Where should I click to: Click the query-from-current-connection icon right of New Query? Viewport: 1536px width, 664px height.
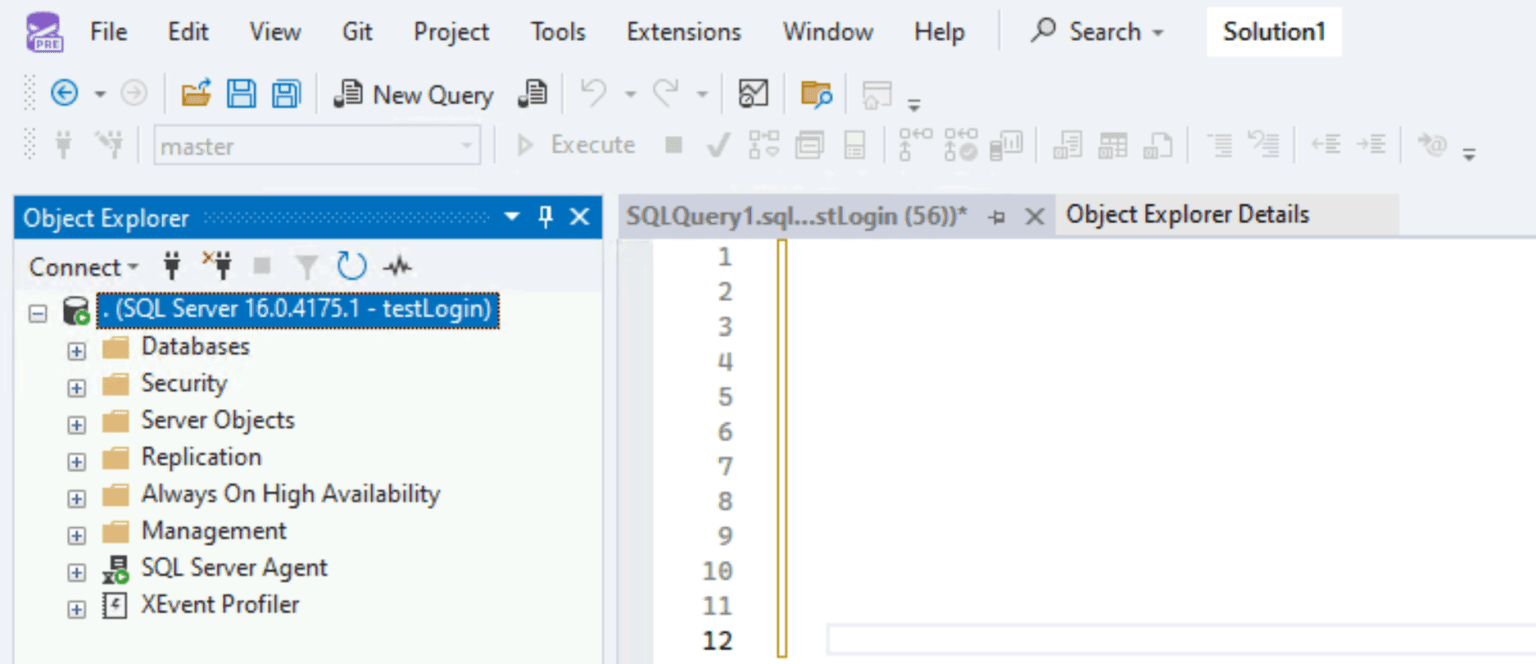point(533,94)
